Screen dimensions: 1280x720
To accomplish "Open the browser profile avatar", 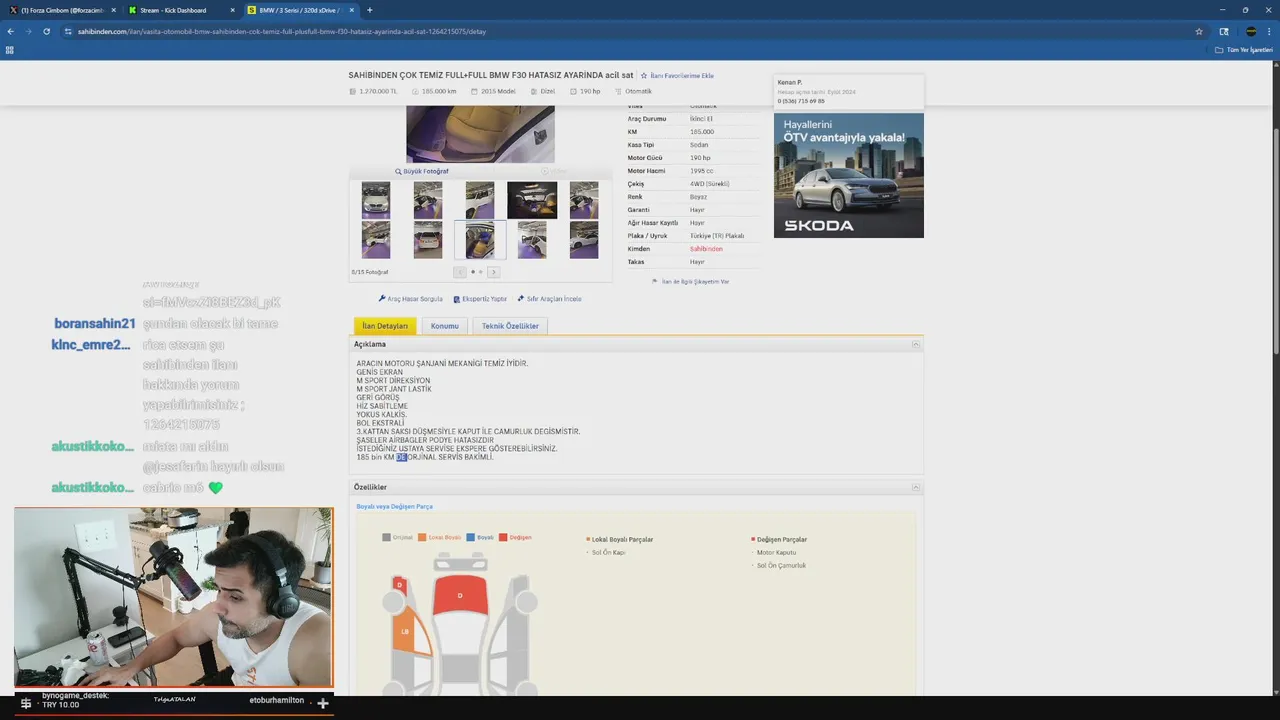I will tap(1251, 31).
